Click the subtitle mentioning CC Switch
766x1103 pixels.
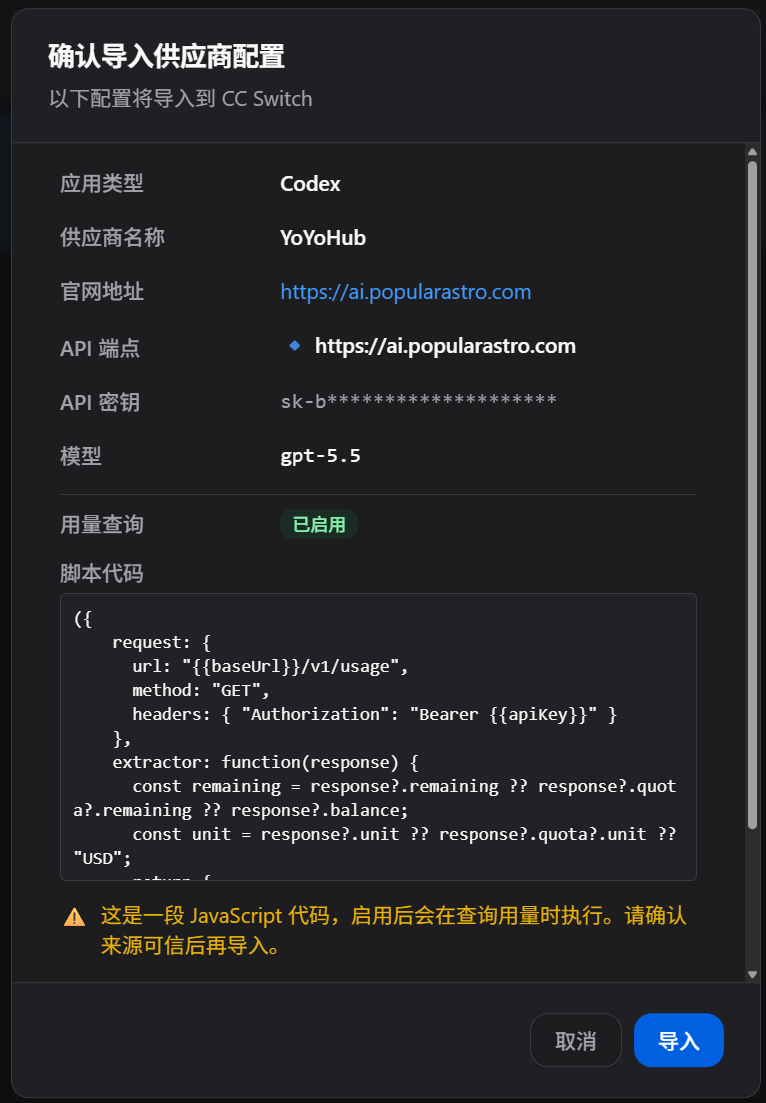[x=181, y=98]
